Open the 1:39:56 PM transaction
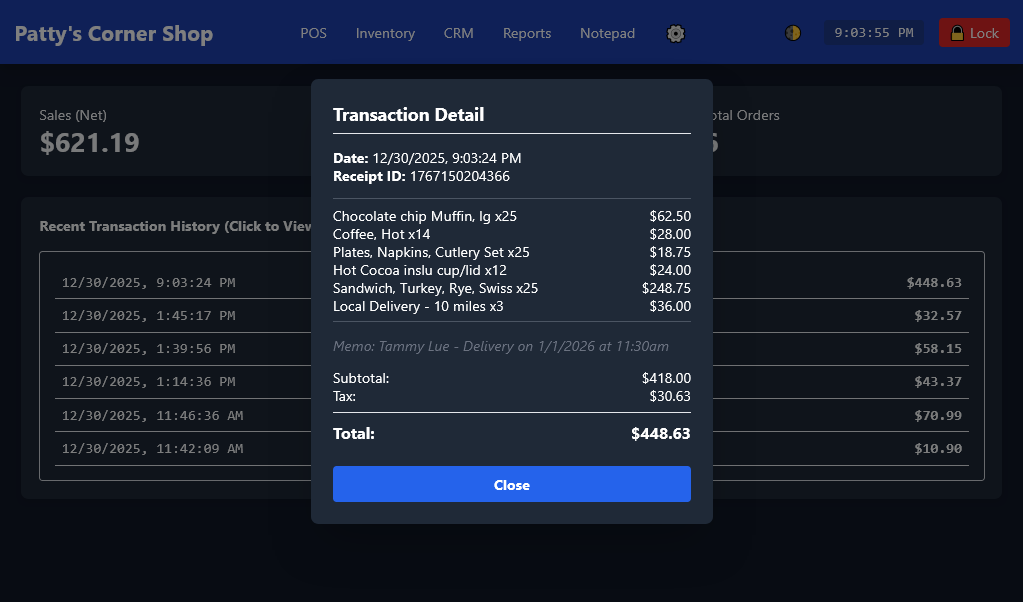Viewport: 1023px width, 602px height. [x=149, y=349]
